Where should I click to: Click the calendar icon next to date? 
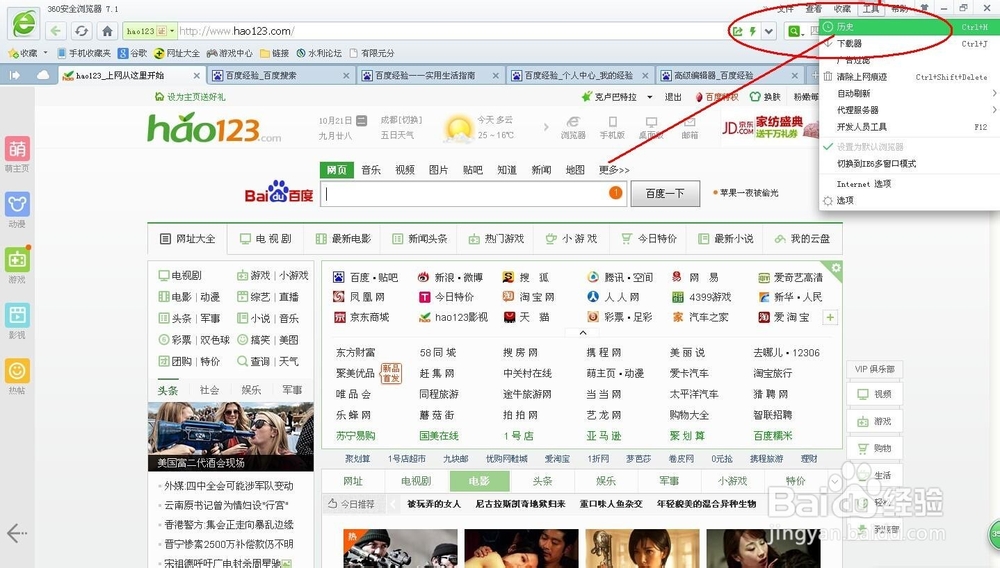coord(362,120)
